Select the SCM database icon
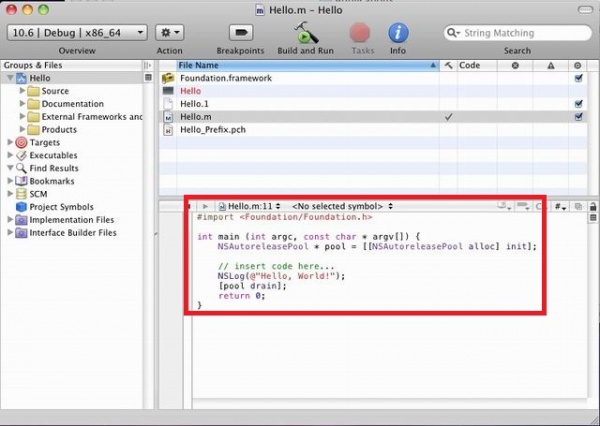Viewport: 600px width, 426px height. point(21,194)
